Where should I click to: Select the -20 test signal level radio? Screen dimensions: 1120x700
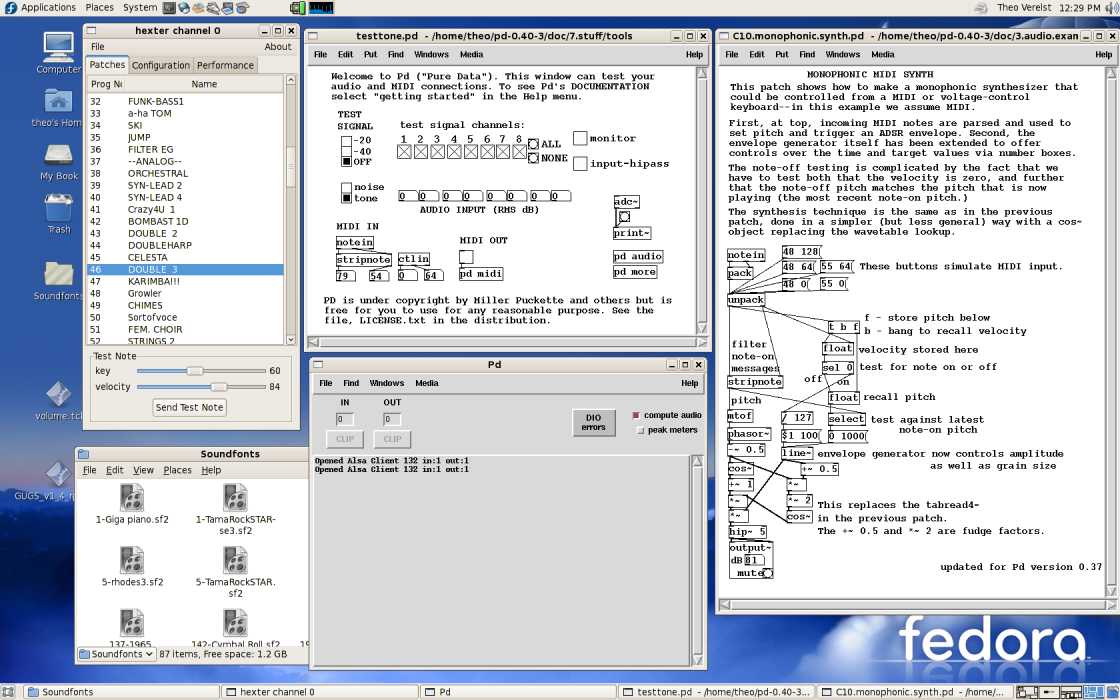pos(346,141)
